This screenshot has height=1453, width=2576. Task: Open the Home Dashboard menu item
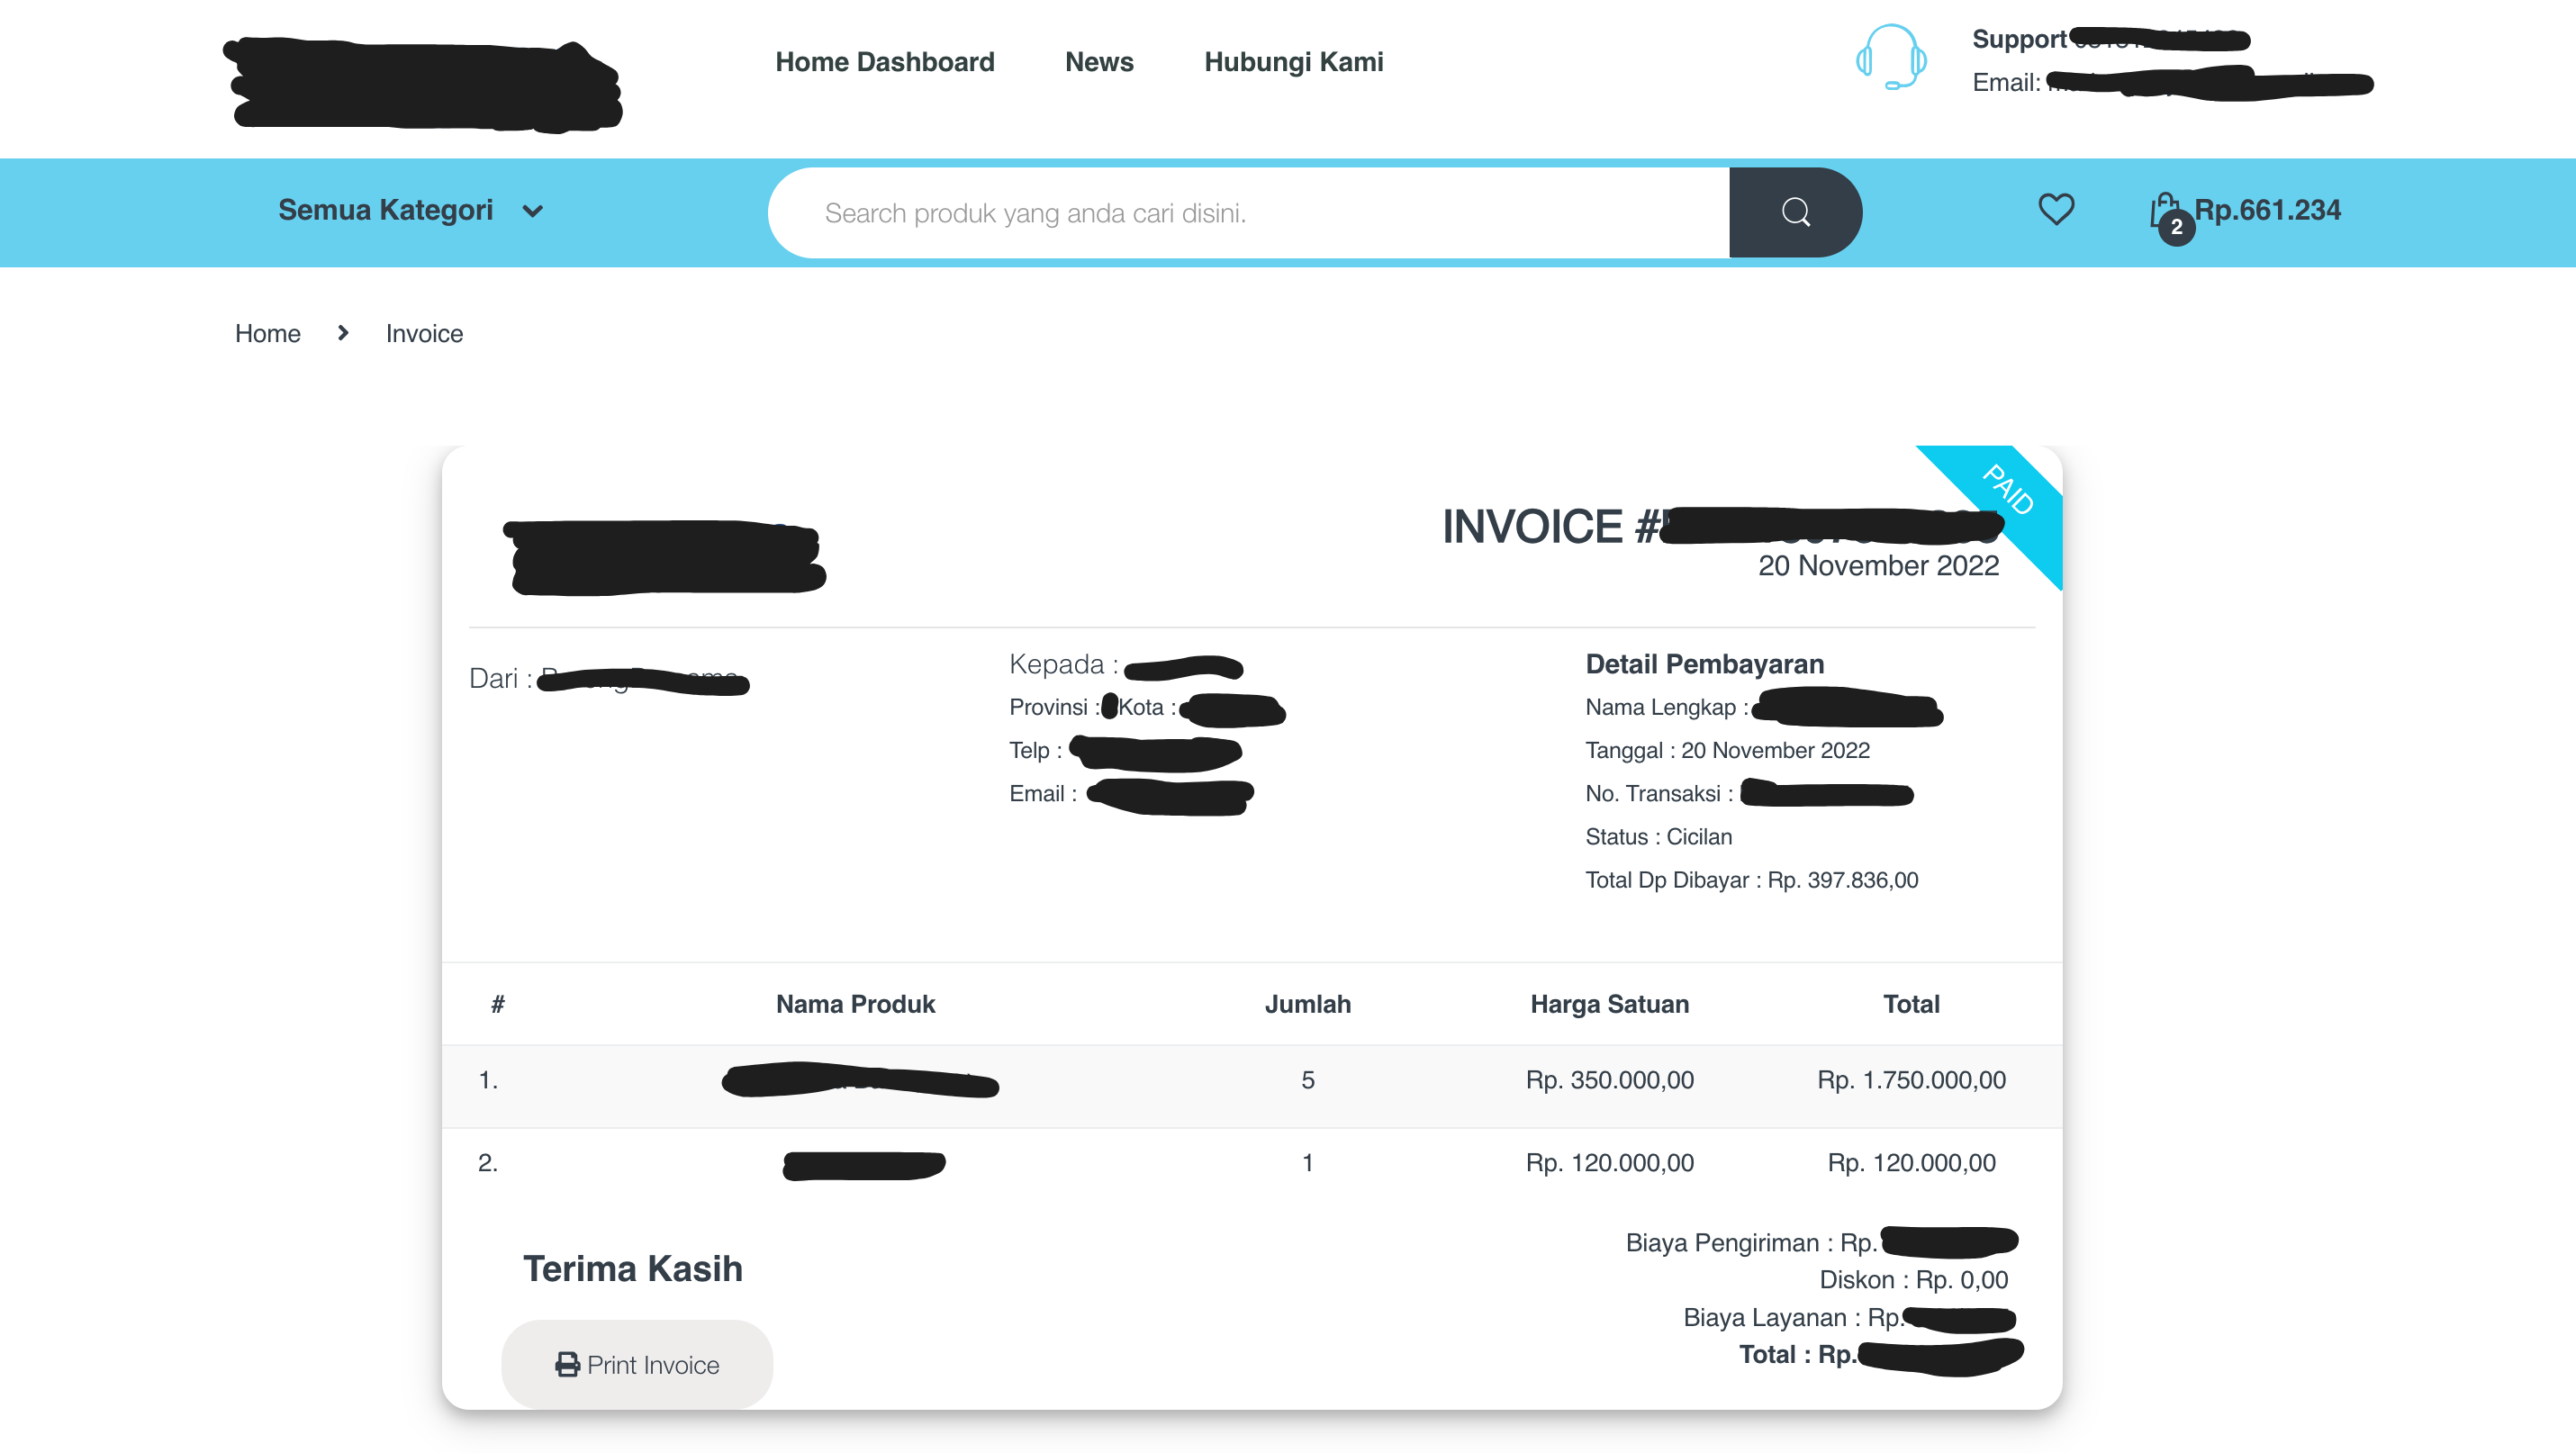pyautogui.click(x=884, y=62)
